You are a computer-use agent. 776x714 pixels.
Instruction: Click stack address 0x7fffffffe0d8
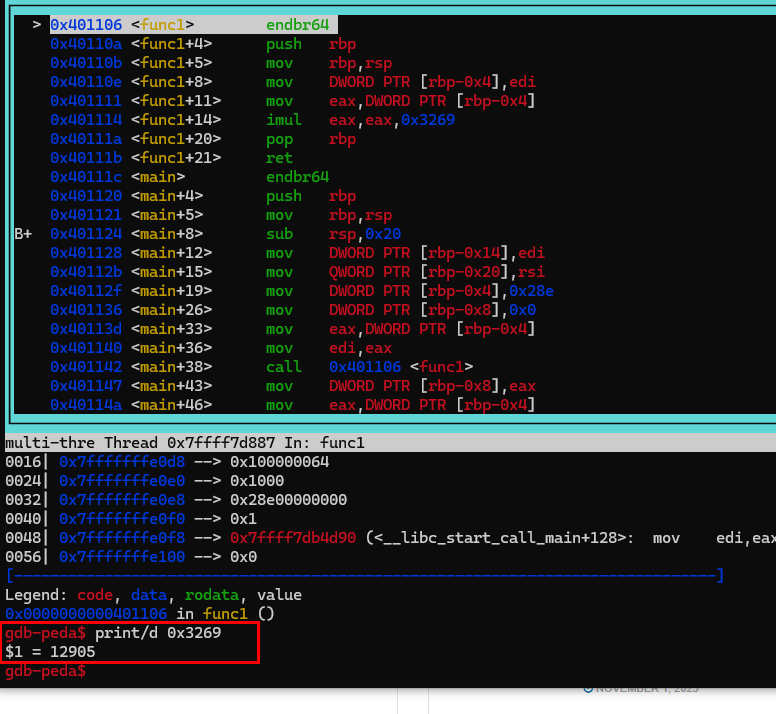122,462
